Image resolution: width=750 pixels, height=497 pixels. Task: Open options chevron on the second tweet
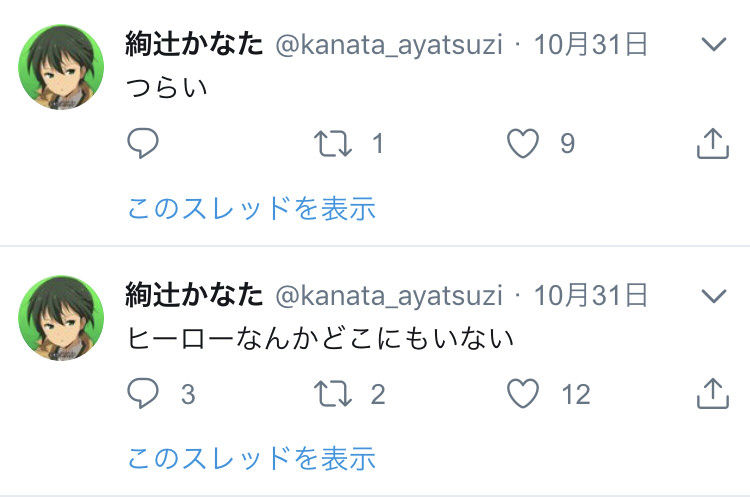point(714,296)
